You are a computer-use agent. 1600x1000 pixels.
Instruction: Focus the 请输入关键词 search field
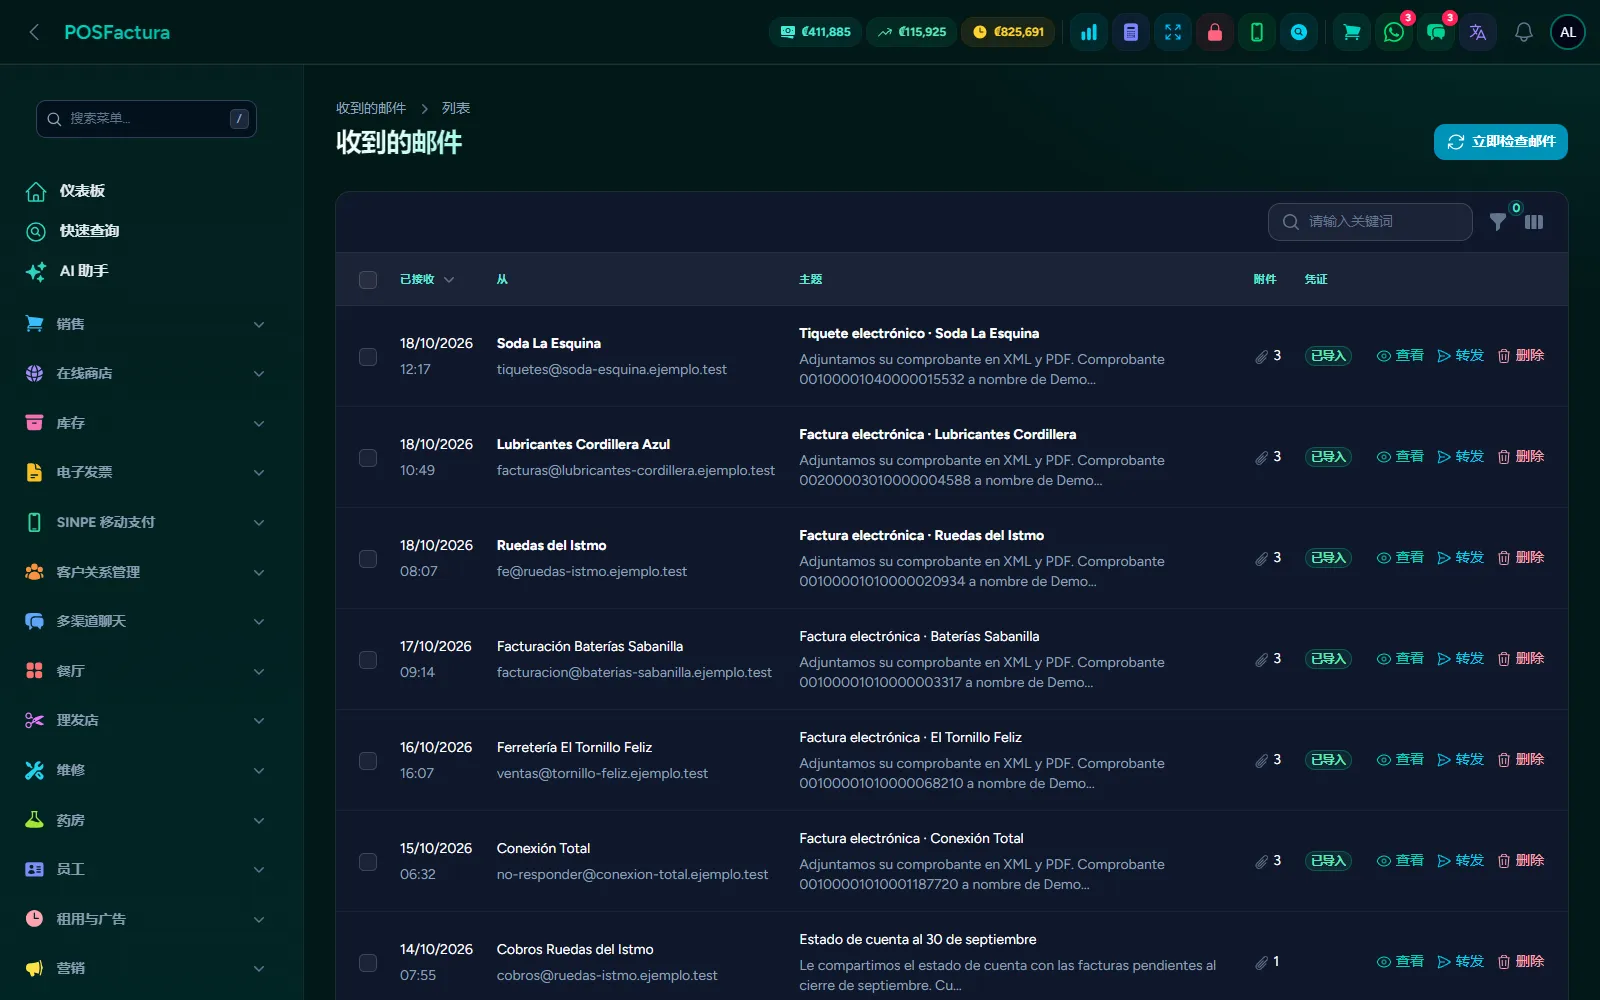[x=1370, y=222]
